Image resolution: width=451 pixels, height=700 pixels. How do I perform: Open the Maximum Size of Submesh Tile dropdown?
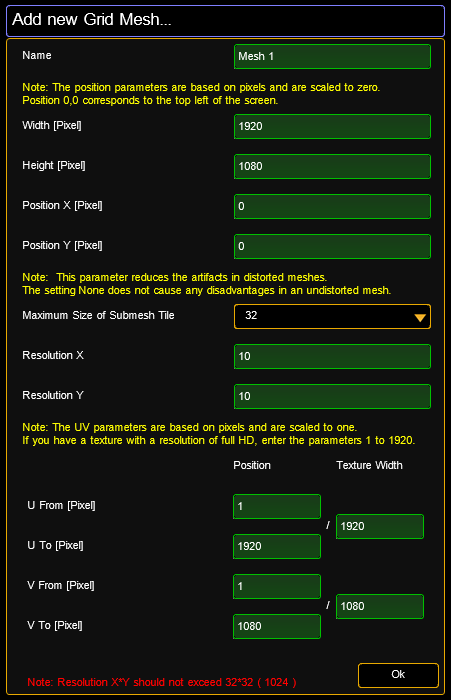(332, 317)
